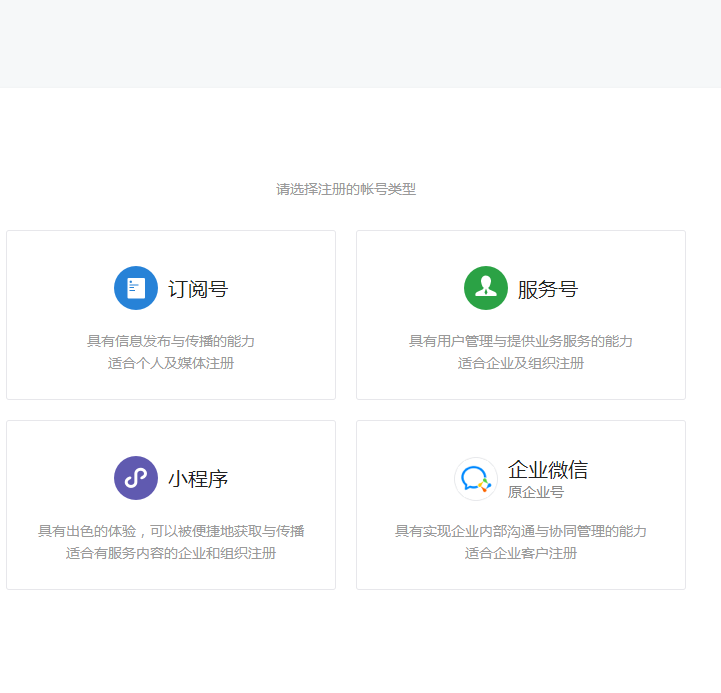Click 具有用户管理与提供业务服务的能力 description line
Viewport: 721px width, 693px height.
(x=521, y=341)
